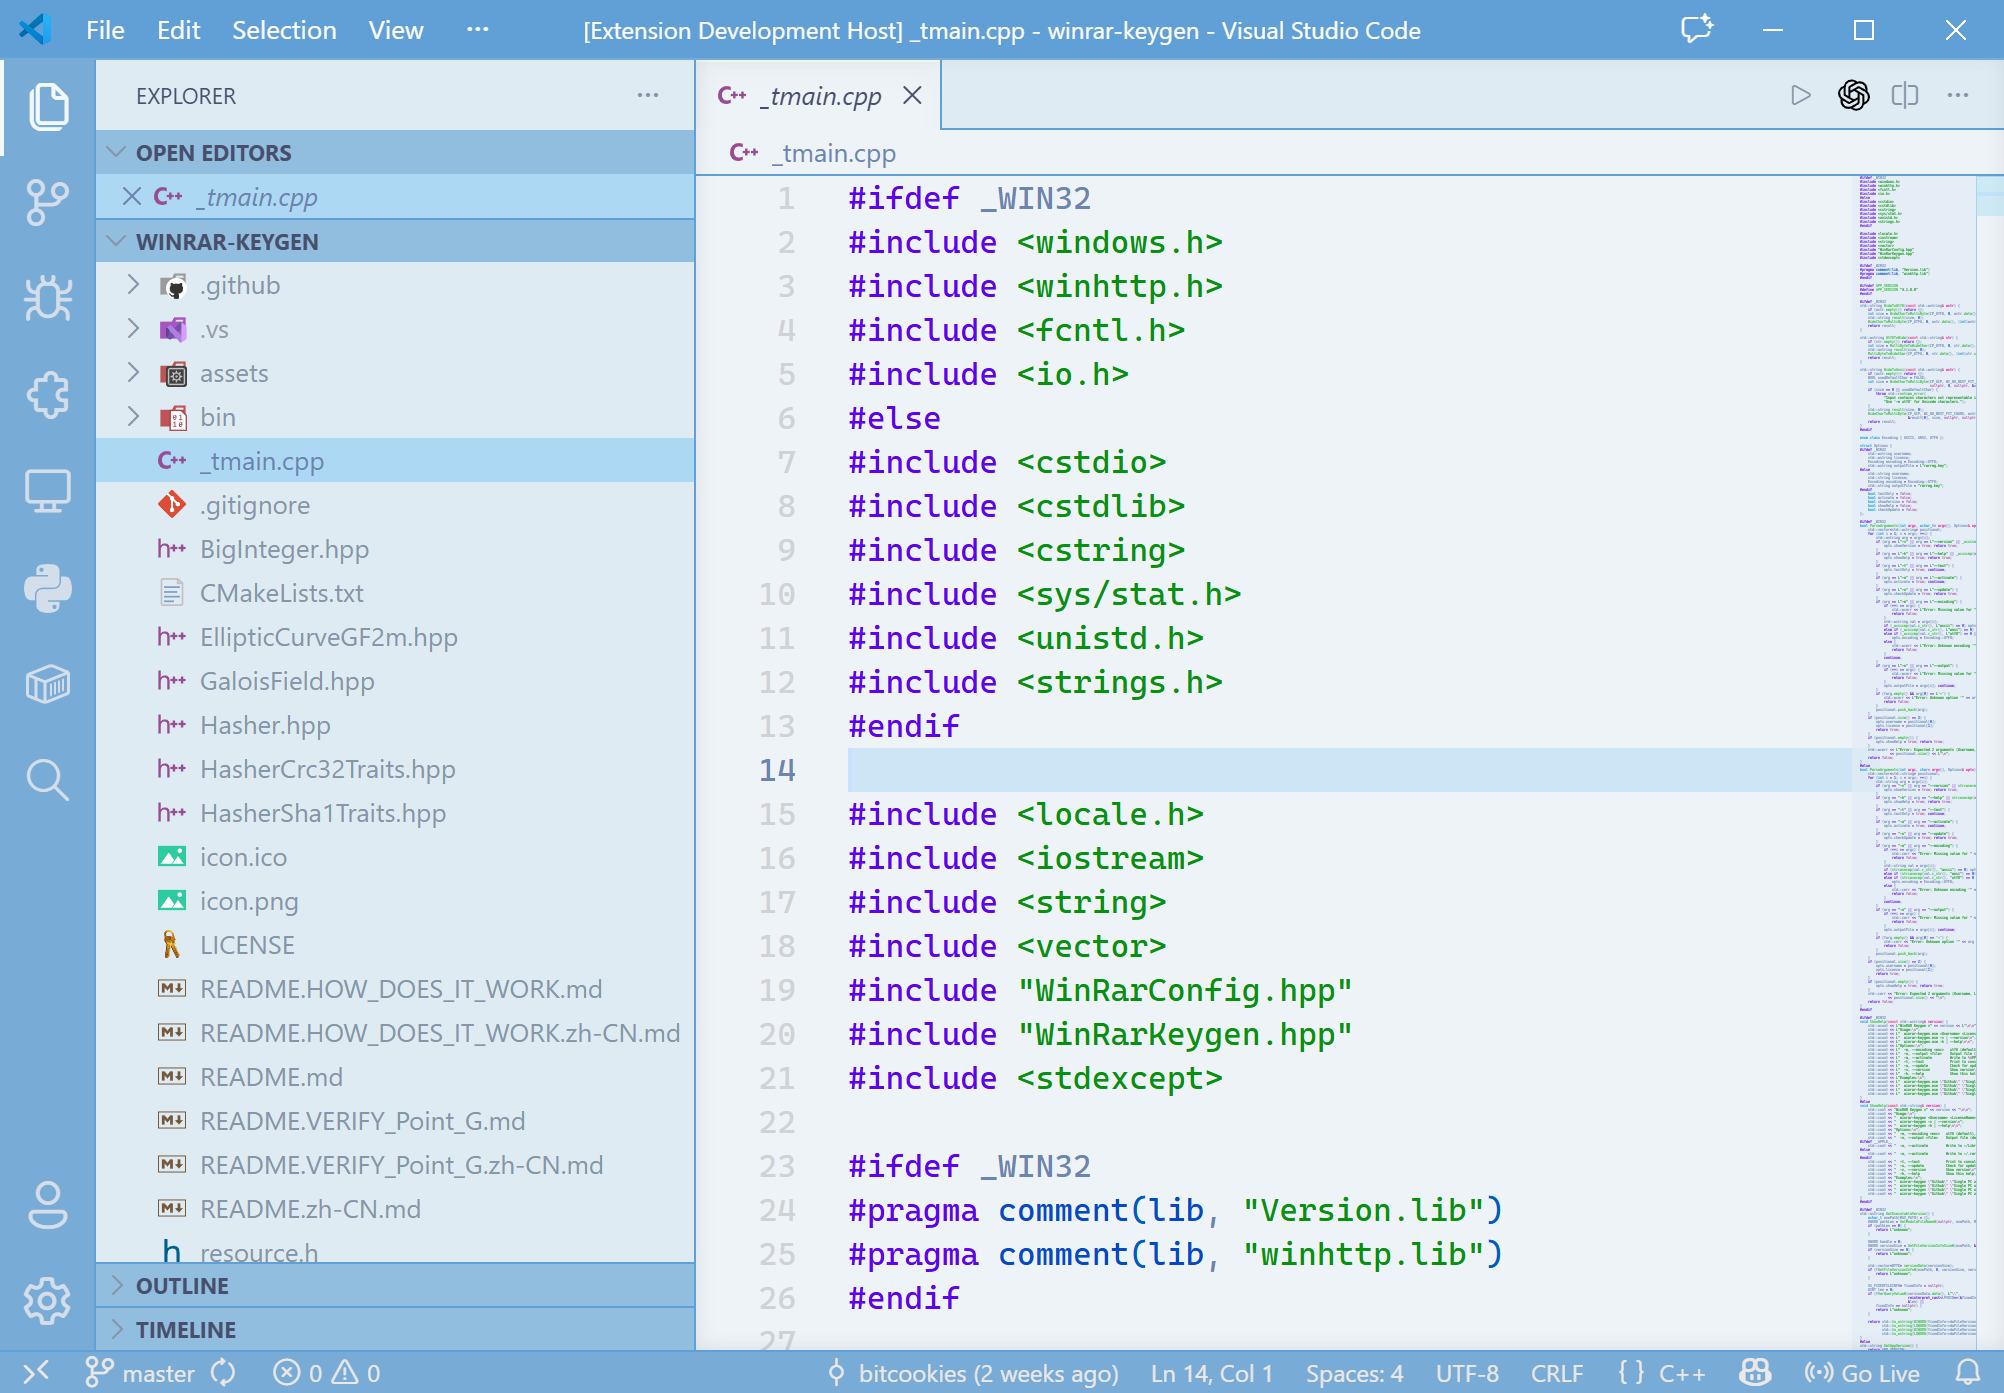The width and height of the screenshot is (2004, 1393).
Task: Click the Go Live server button
Action: [x=1862, y=1373]
